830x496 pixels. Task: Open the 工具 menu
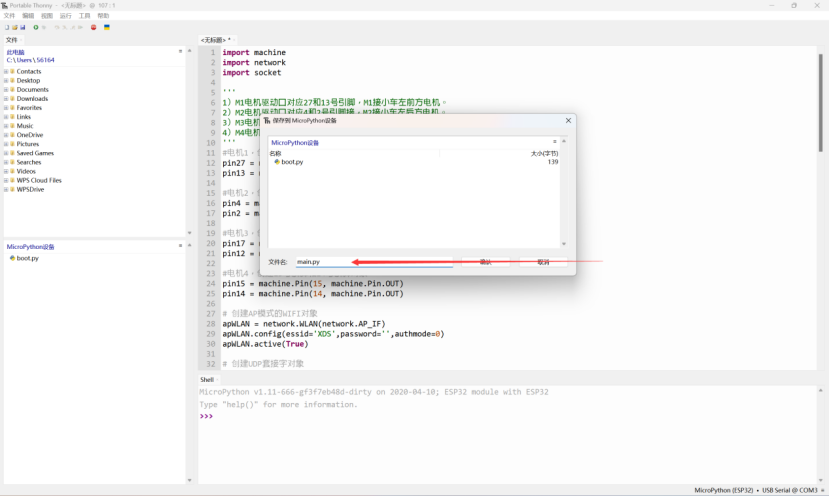85,16
